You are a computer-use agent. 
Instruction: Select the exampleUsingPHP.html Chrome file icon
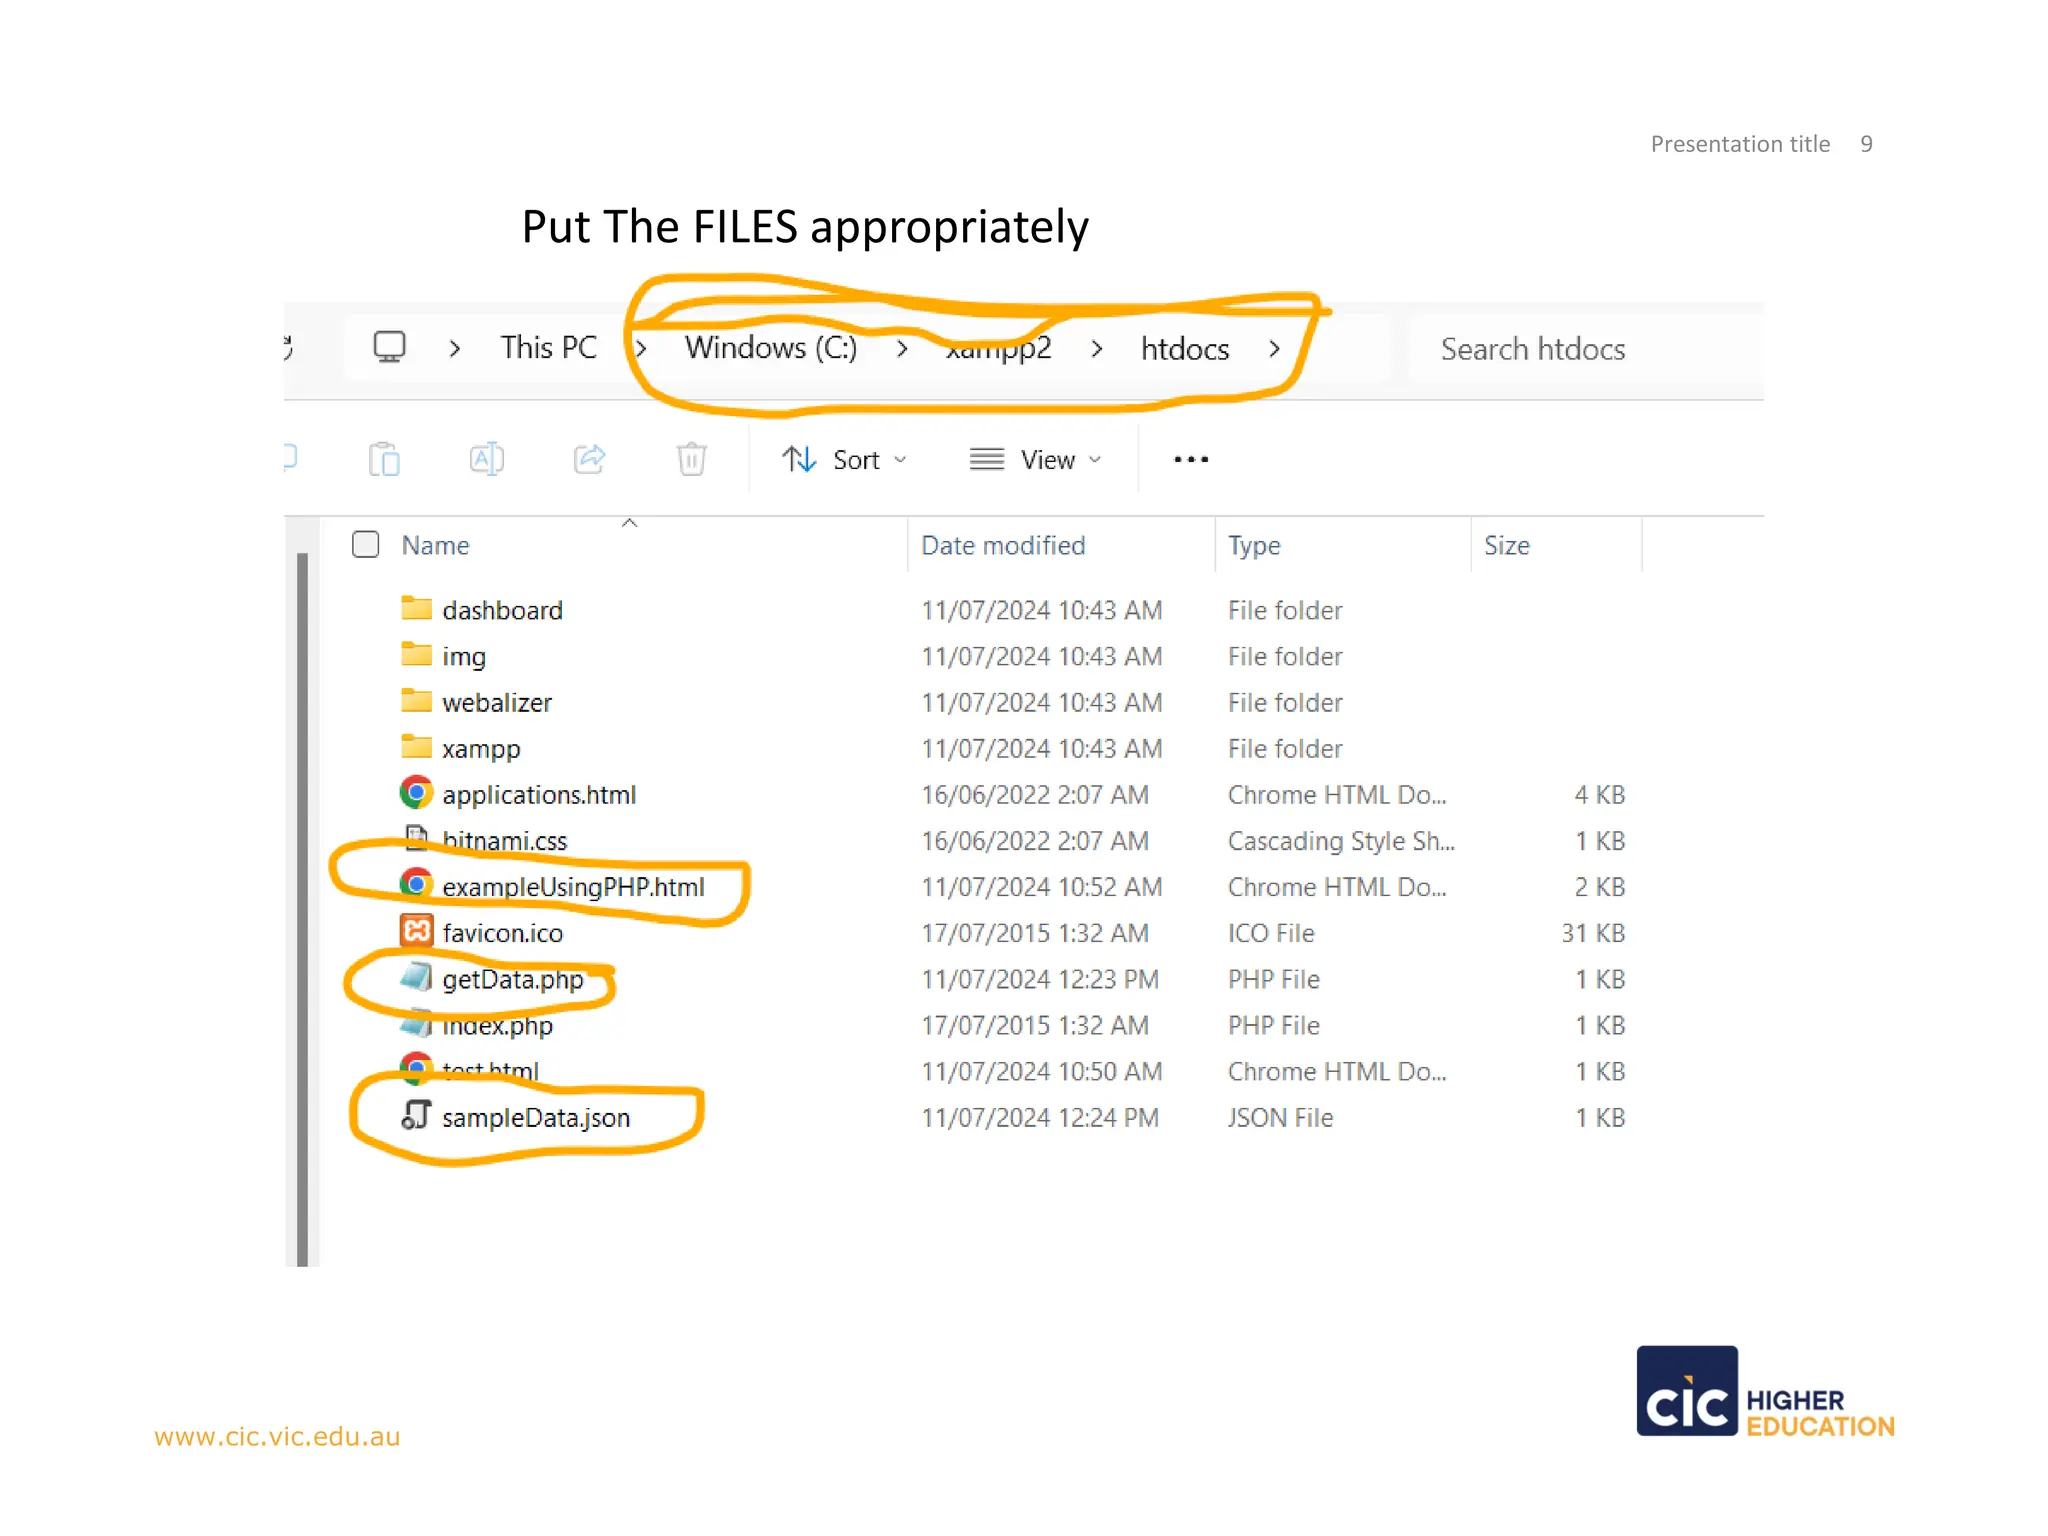point(416,885)
